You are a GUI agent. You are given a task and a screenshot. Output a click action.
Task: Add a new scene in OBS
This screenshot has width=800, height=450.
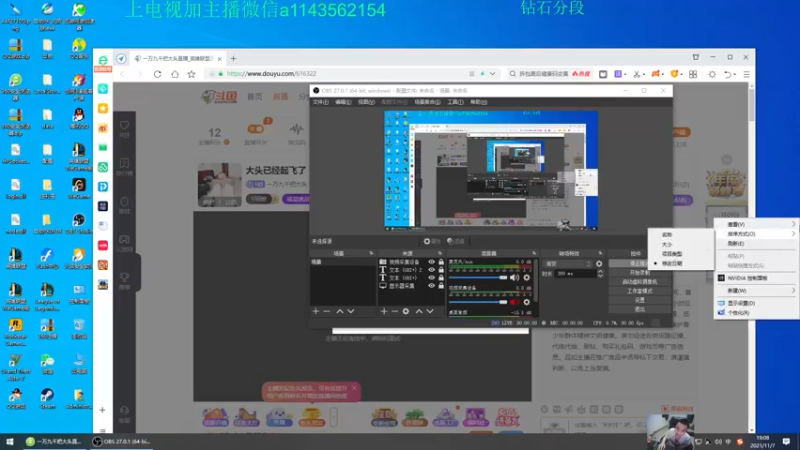click(x=315, y=311)
